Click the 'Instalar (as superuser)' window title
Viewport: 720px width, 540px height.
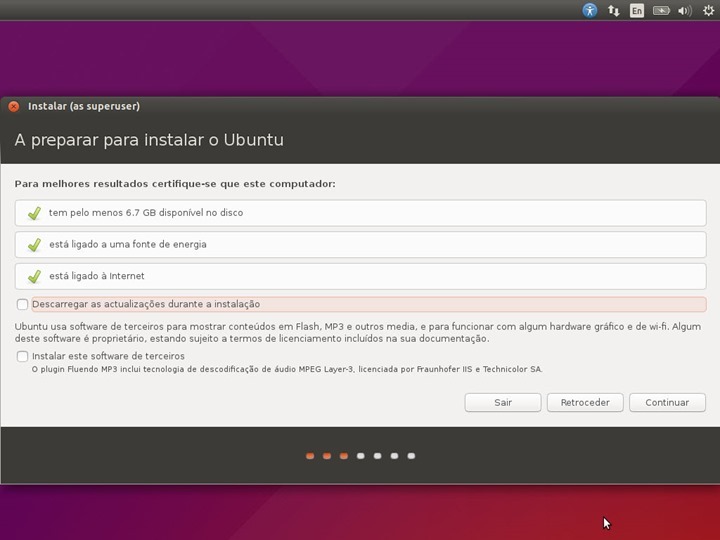pyautogui.click(x=84, y=107)
